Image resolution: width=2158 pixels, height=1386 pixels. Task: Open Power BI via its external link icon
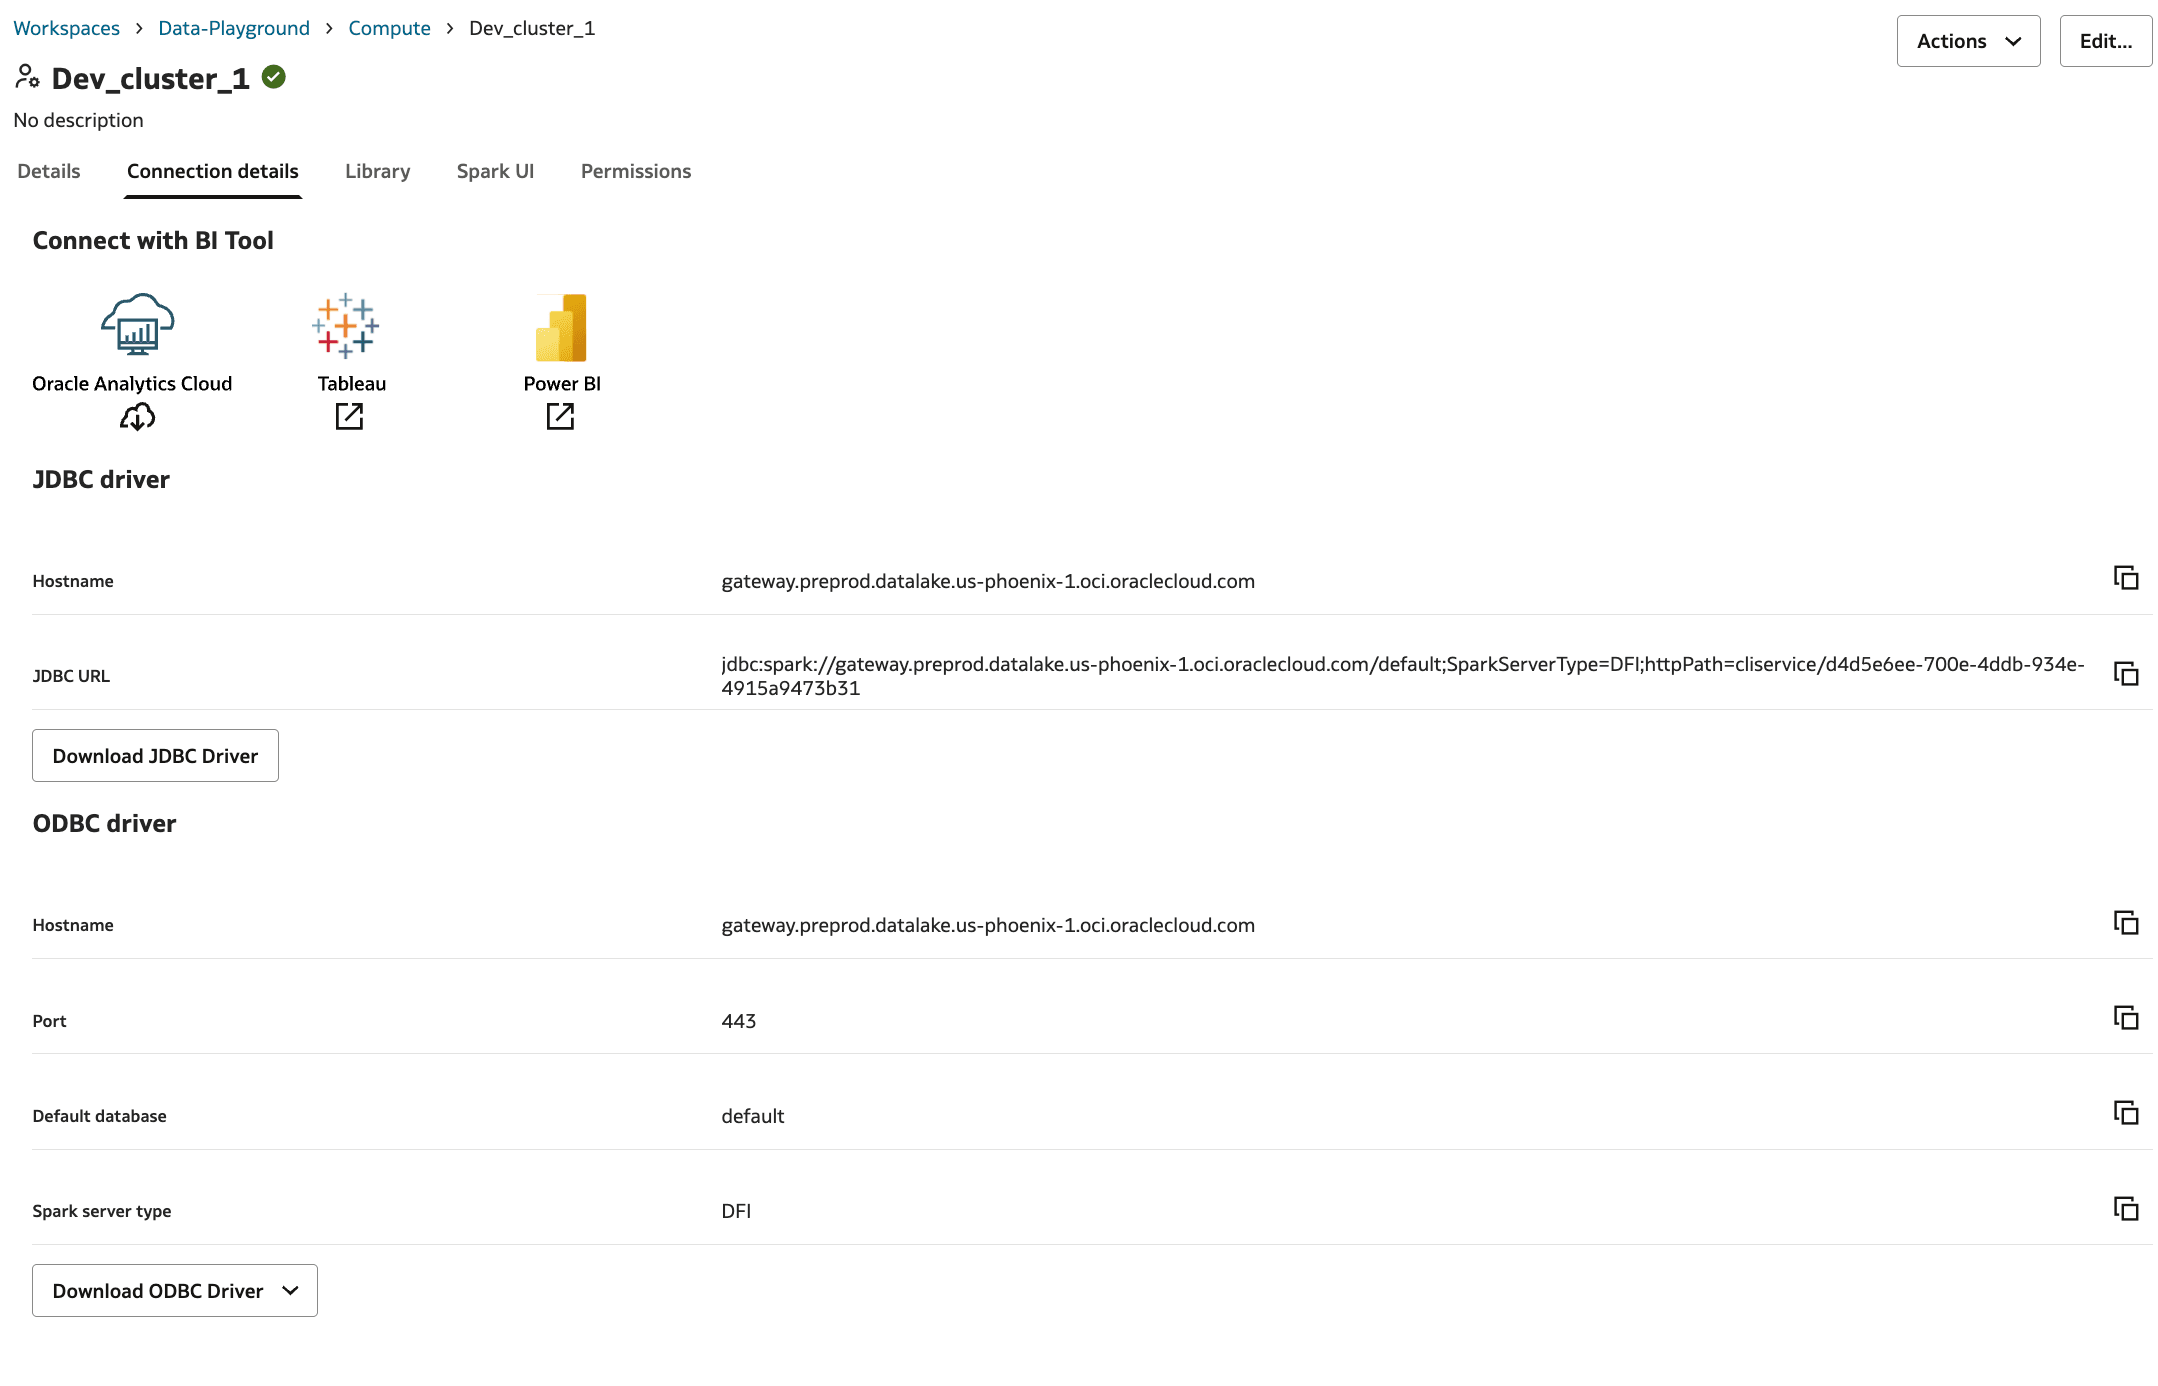(x=560, y=416)
